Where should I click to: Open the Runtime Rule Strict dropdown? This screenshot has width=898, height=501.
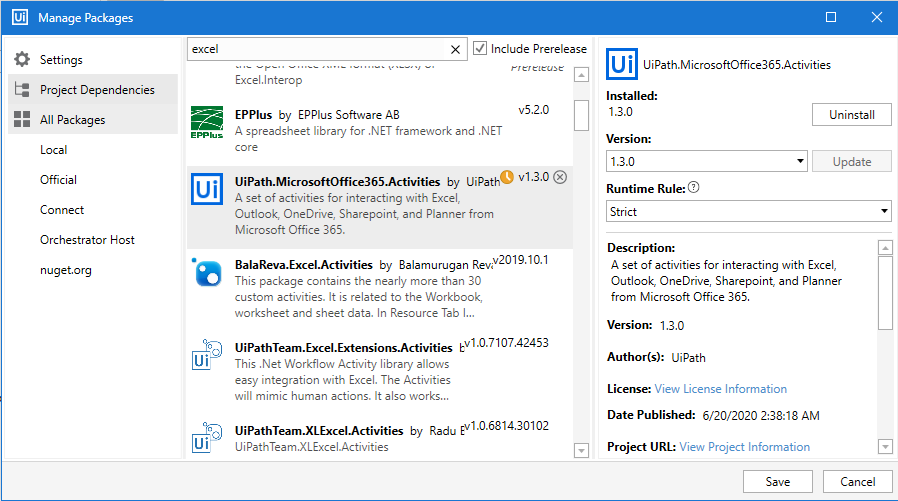(x=749, y=211)
